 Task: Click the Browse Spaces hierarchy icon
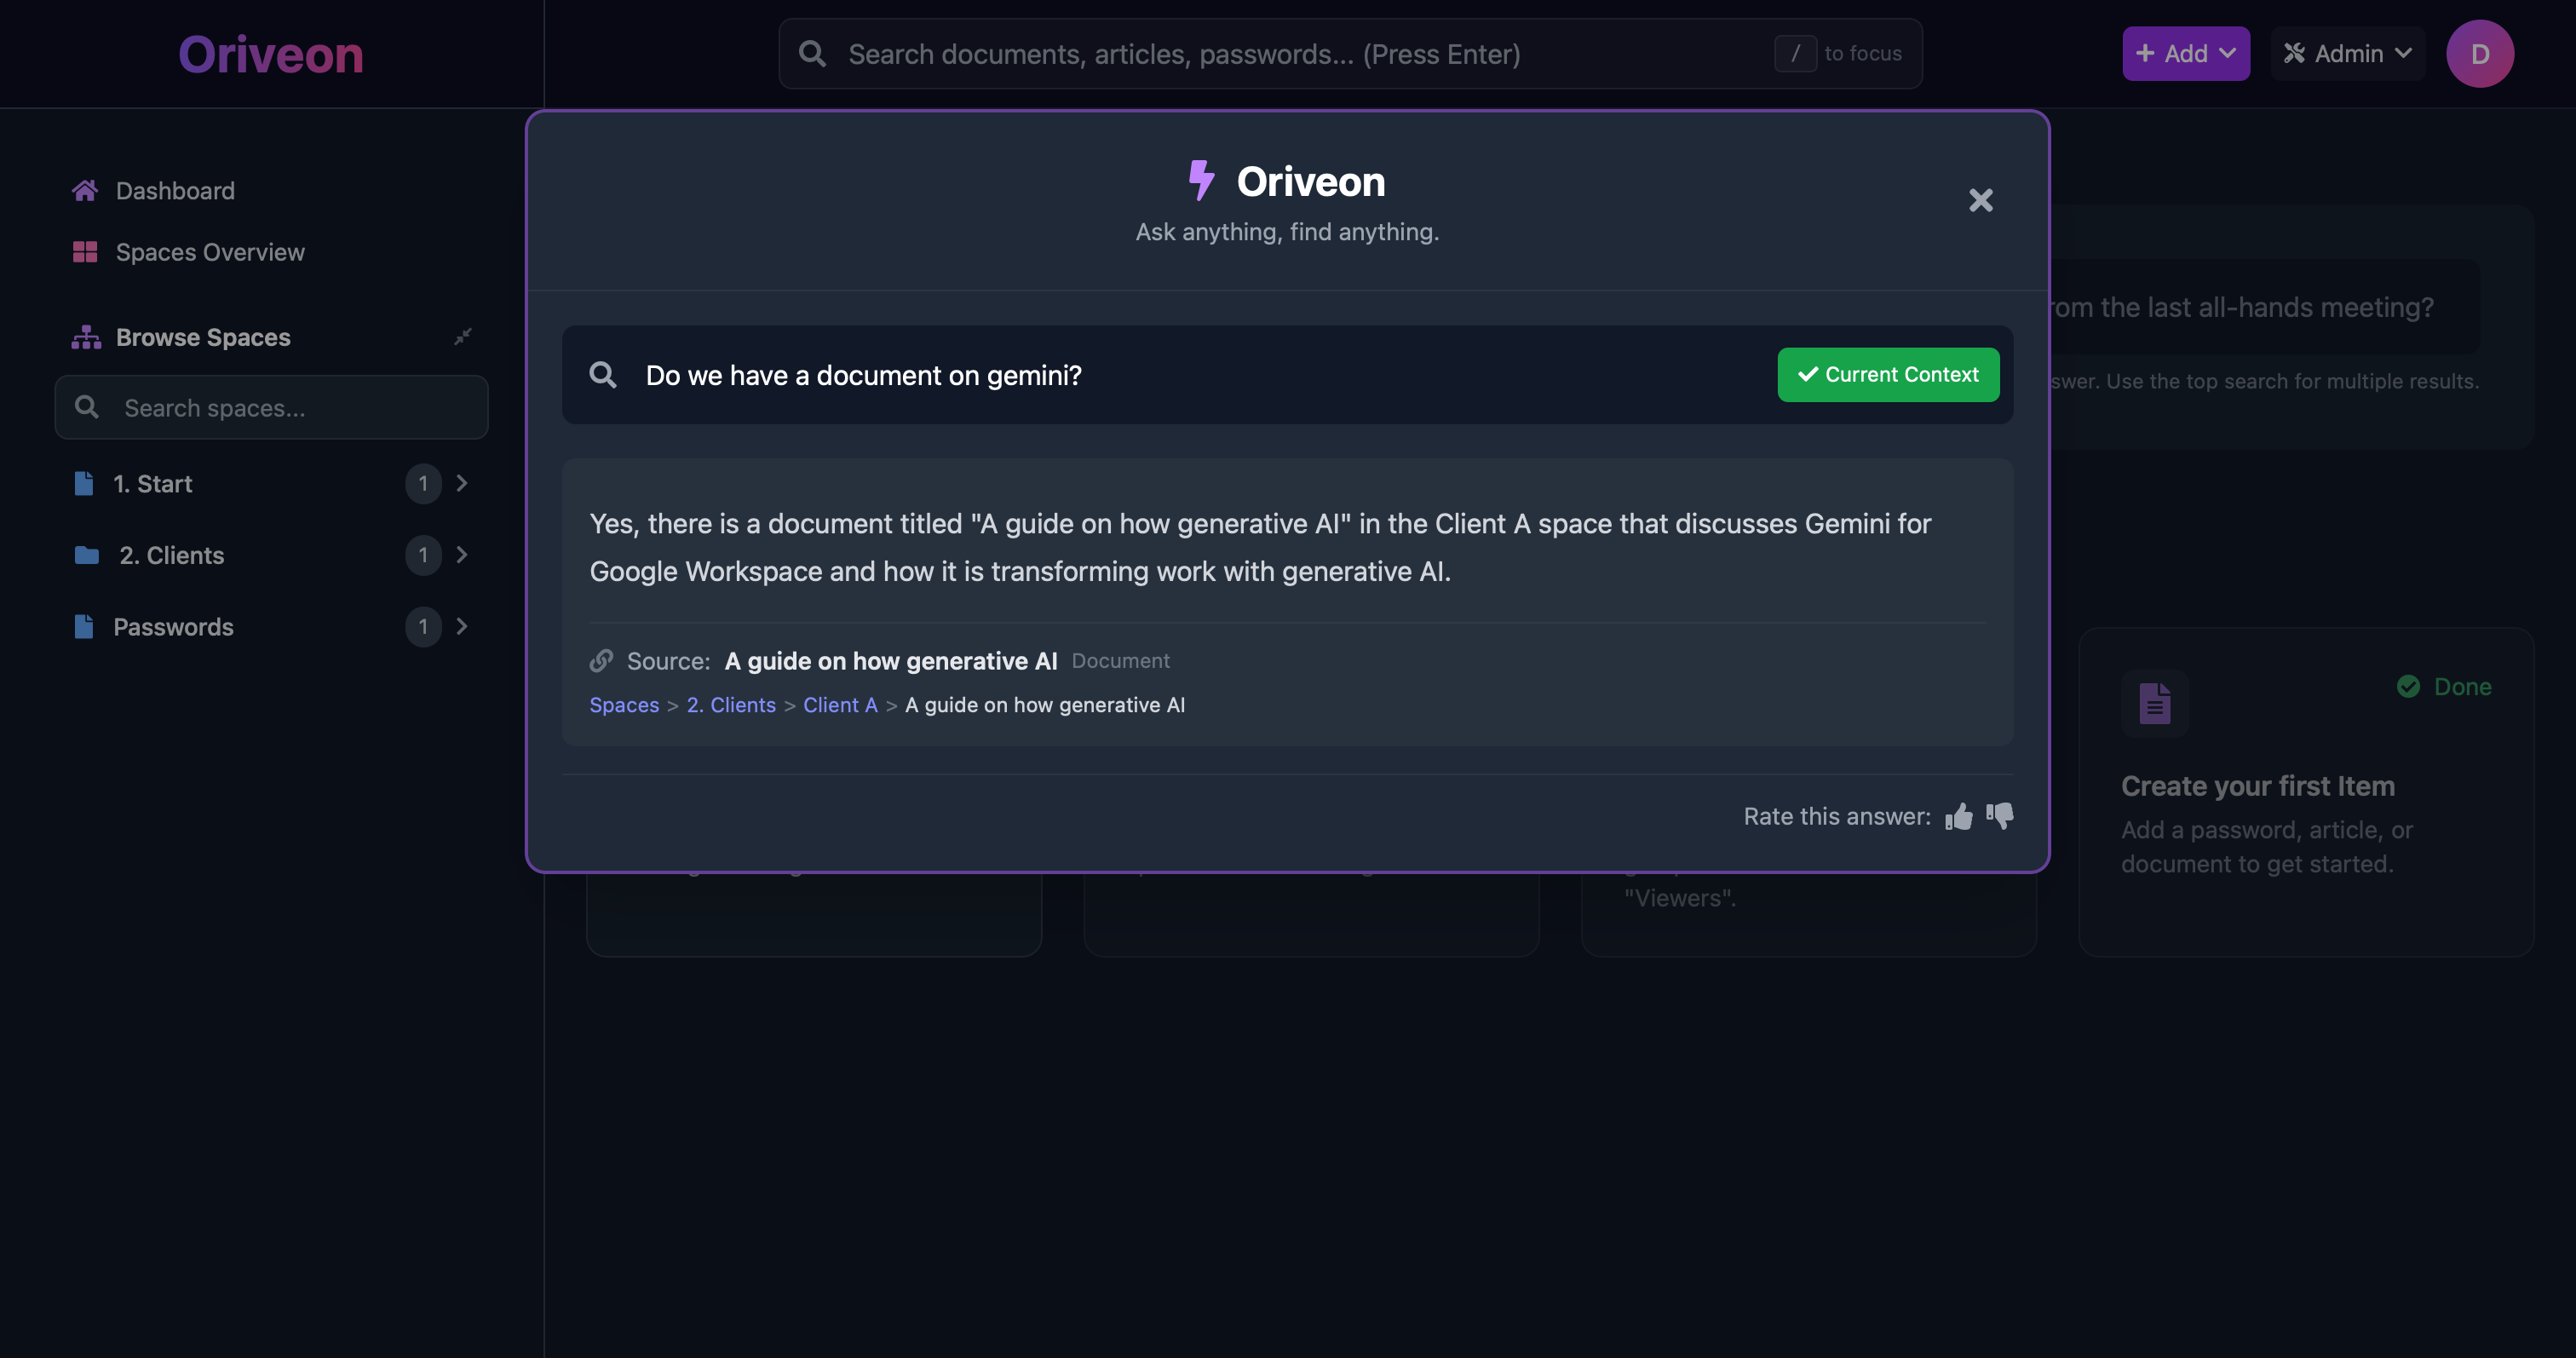[x=86, y=337]
